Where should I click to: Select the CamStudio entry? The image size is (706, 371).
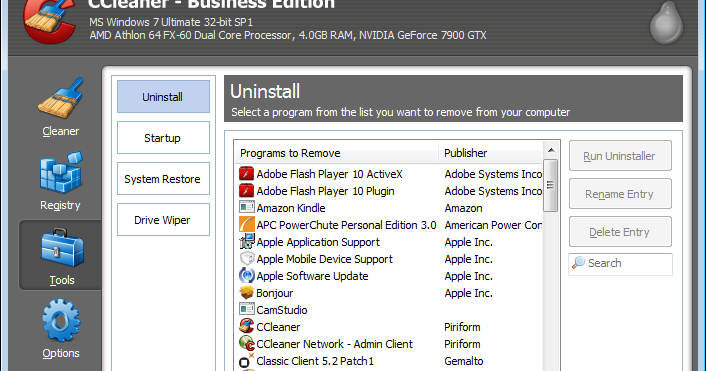click(282, 310)
